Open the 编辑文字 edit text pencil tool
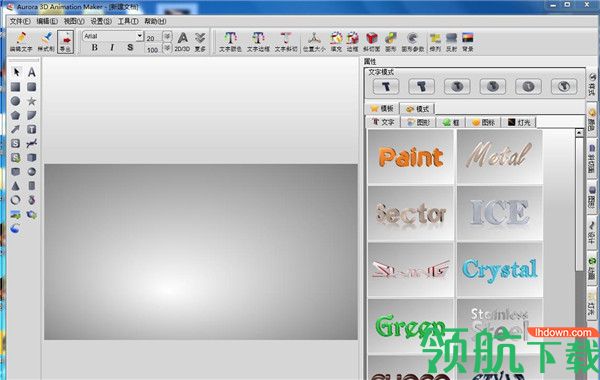This screenshot has width=600, height=380. coord(21,42)
